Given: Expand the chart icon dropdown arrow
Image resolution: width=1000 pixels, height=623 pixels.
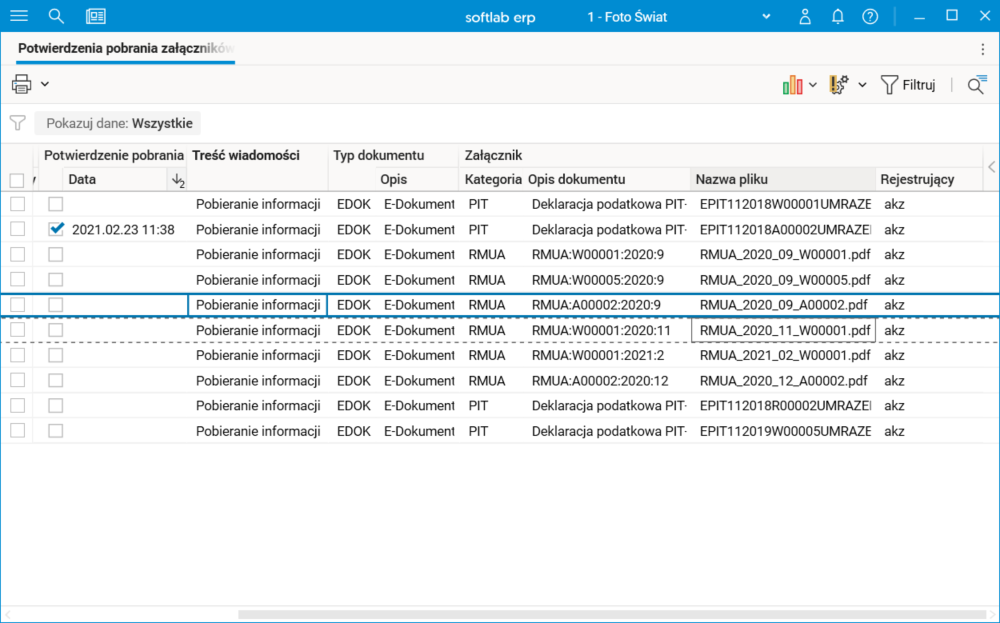Looking at the screenshot, I should tap(812, 85).
